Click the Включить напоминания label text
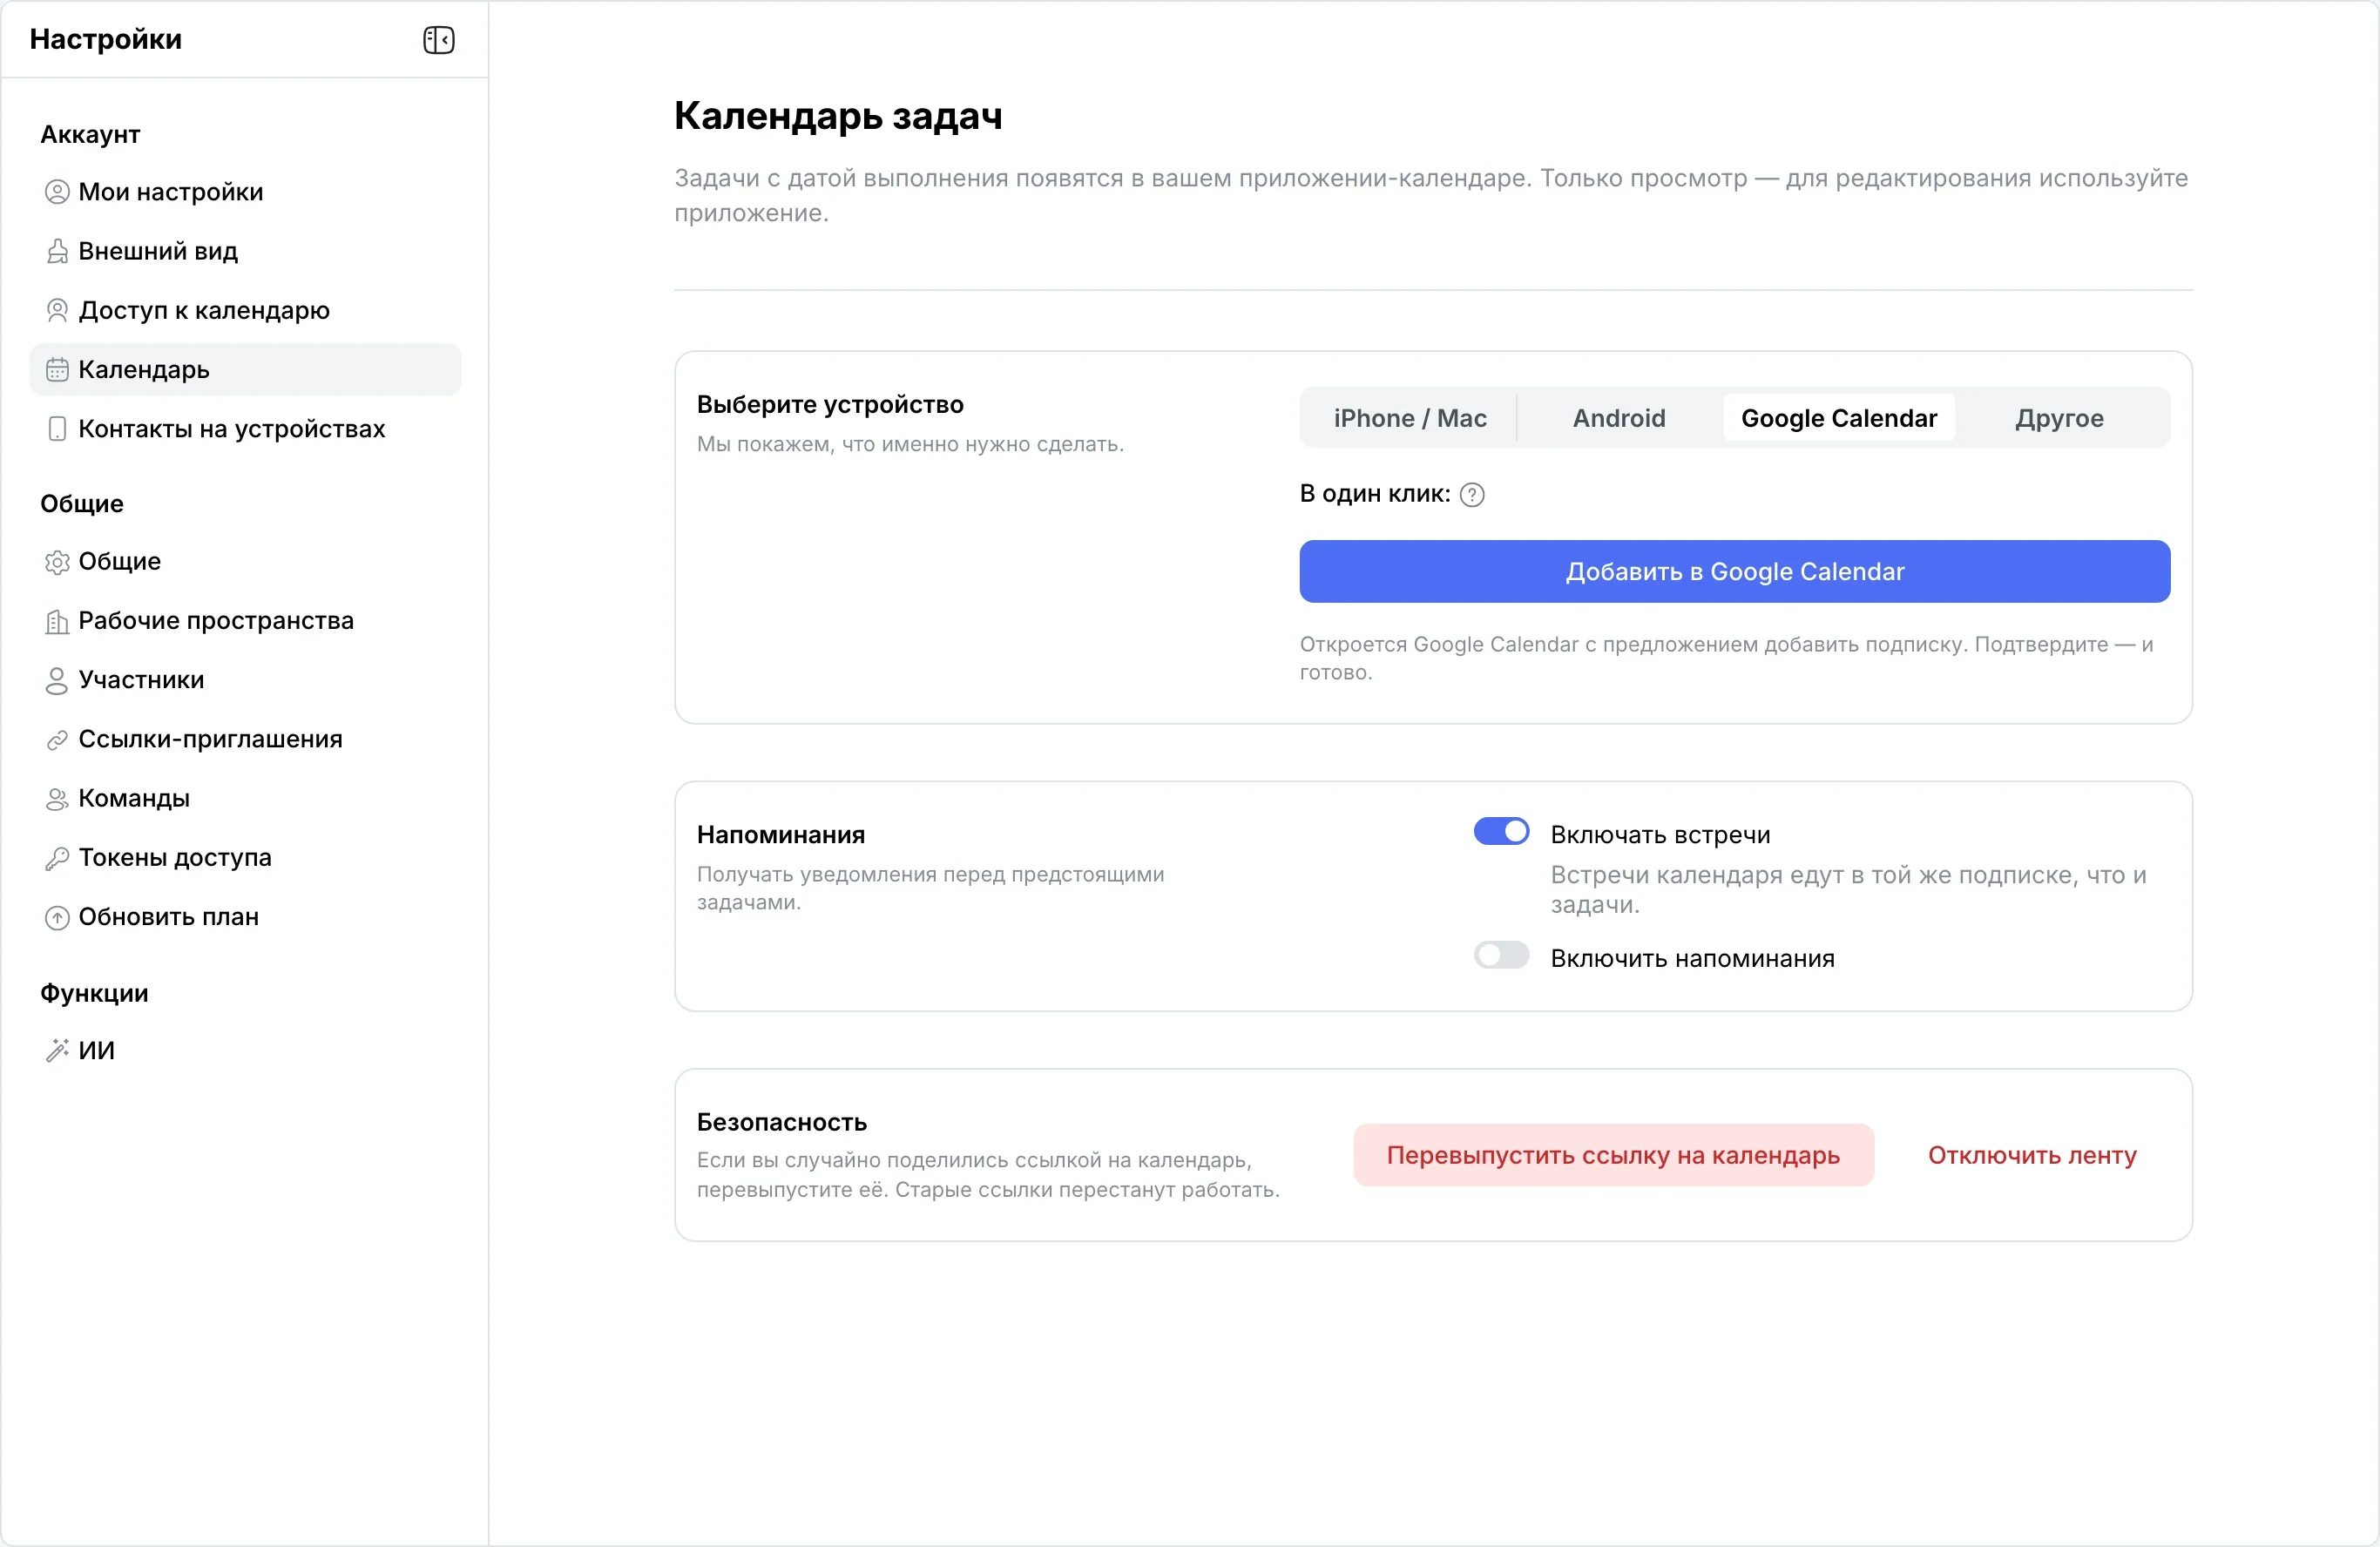Screen dimensions: 2380x1547 click(1692, 958)
